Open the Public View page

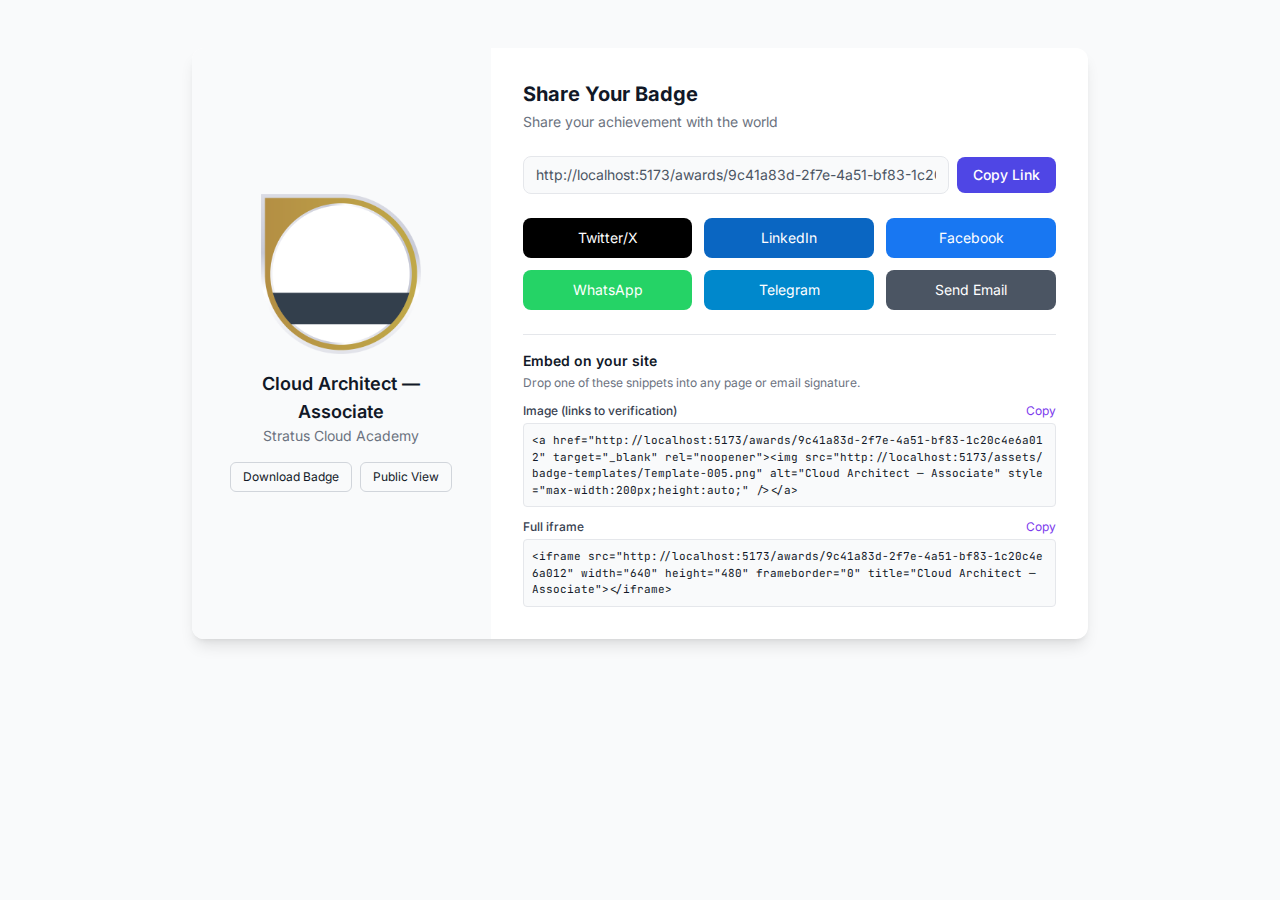click(x=406, y=477)
